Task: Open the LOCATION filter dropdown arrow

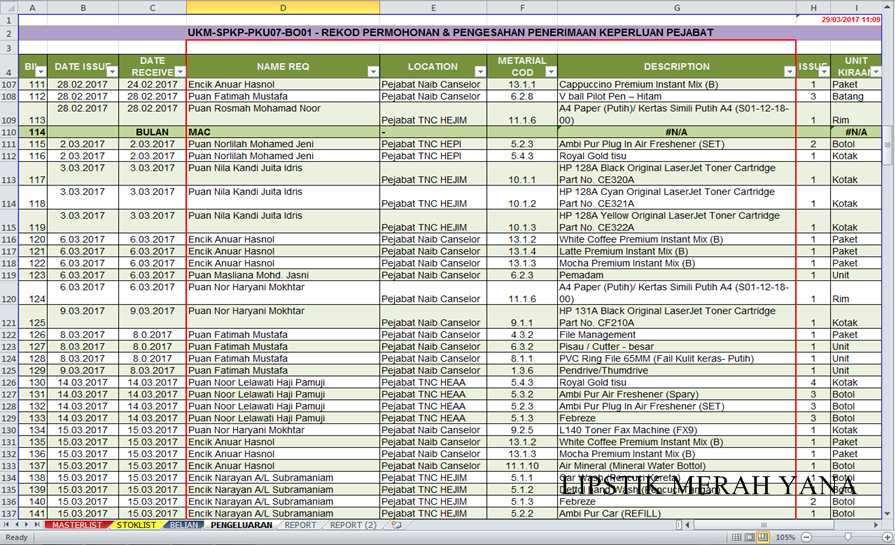Action: coord(480,71)
